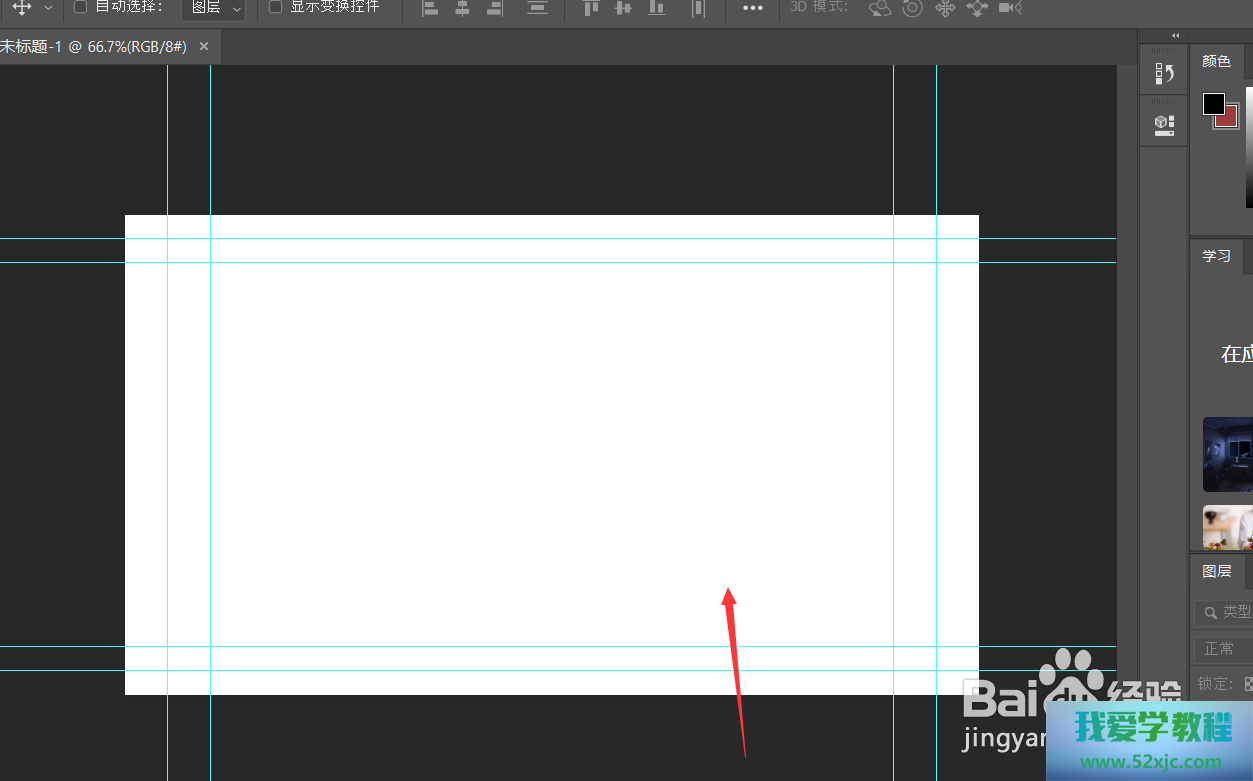This screenshot has height=781, width=1253.
Task: Open the 3D panel cube icon
Action: [1164, 125]
